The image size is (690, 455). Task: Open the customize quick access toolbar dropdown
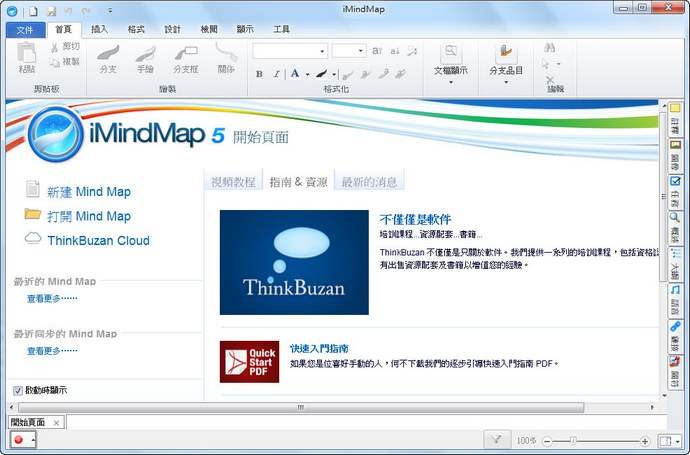[x=110, y=11]
